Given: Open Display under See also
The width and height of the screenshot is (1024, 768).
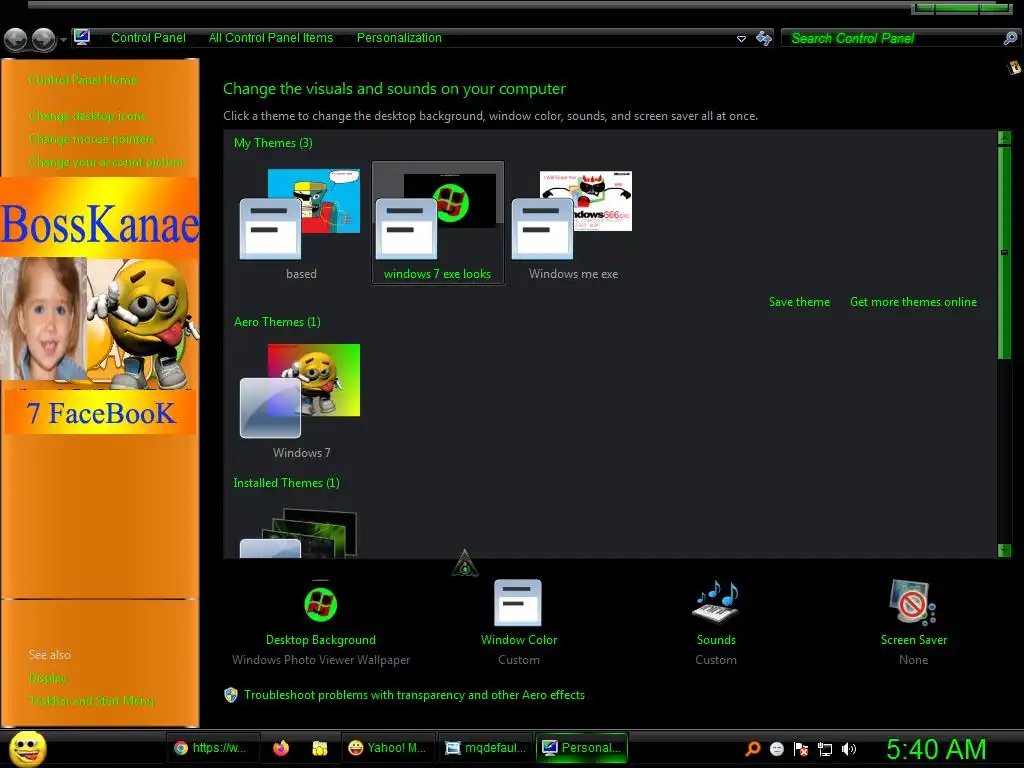Looking at the screenshot, I should pos(48,678).
